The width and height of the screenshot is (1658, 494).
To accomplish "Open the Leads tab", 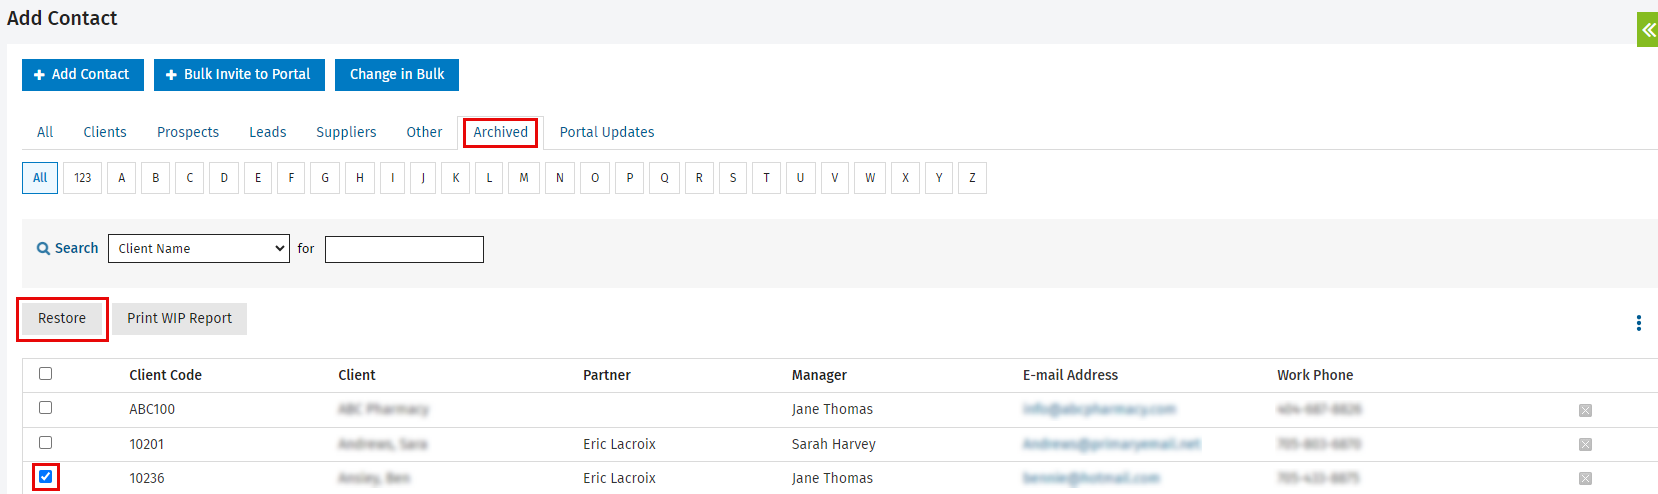I will coord(268,132).
